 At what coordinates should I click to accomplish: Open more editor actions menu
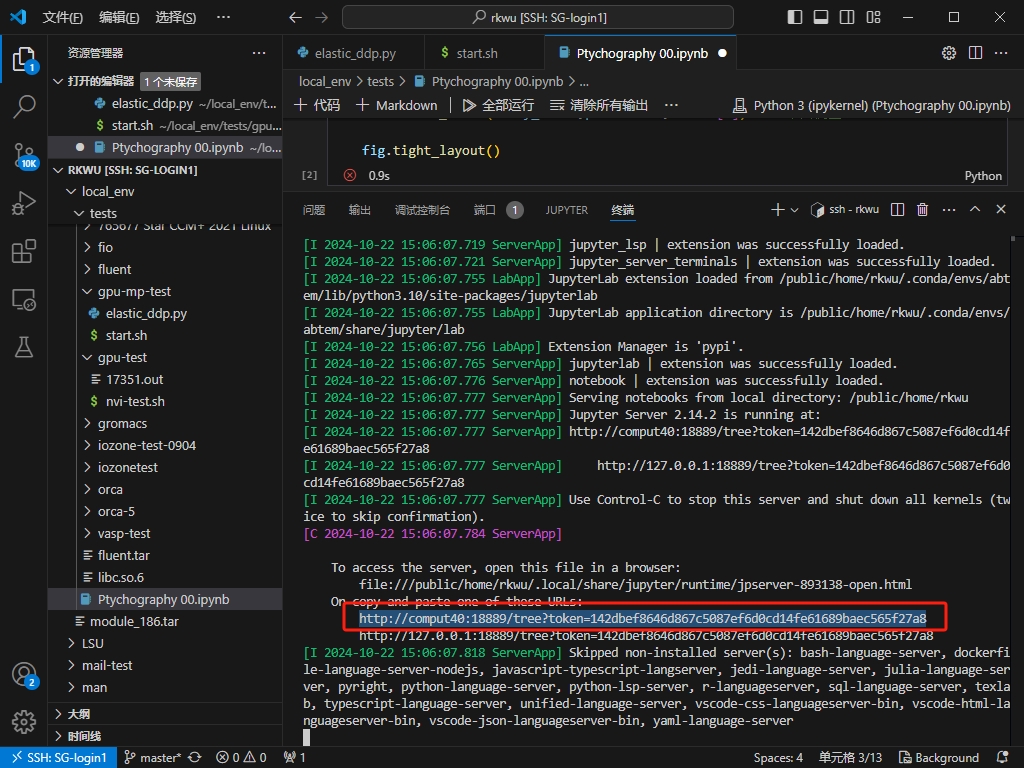click(x=1001, y=53)
